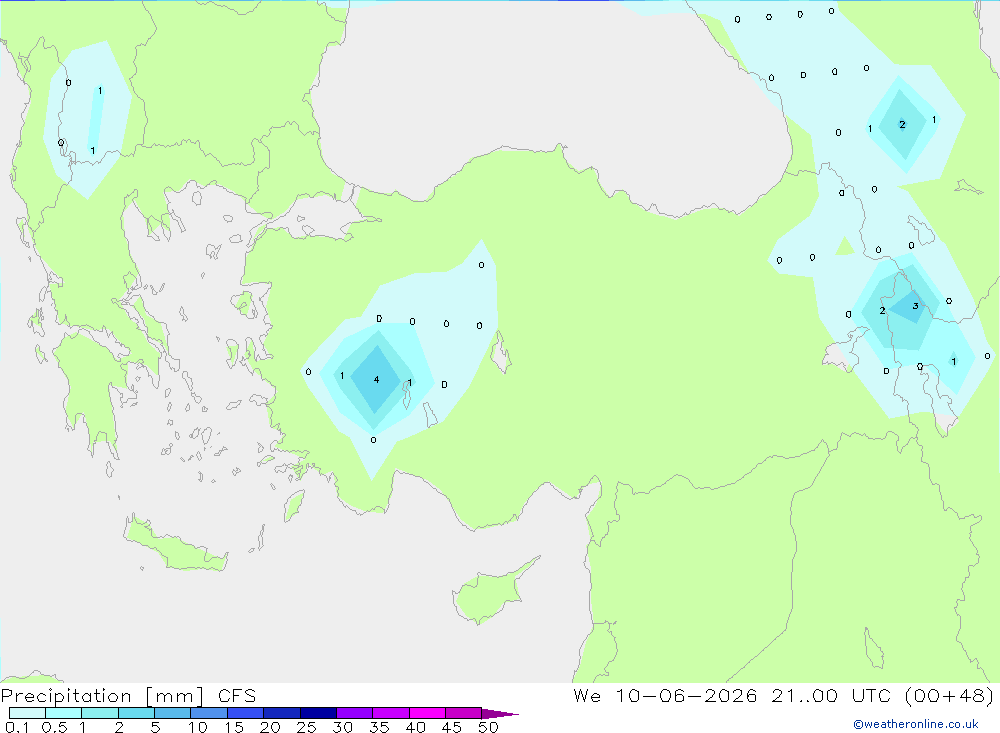
Task: Select the 15–20 mm legend color swatch
Action: point(246,713)
